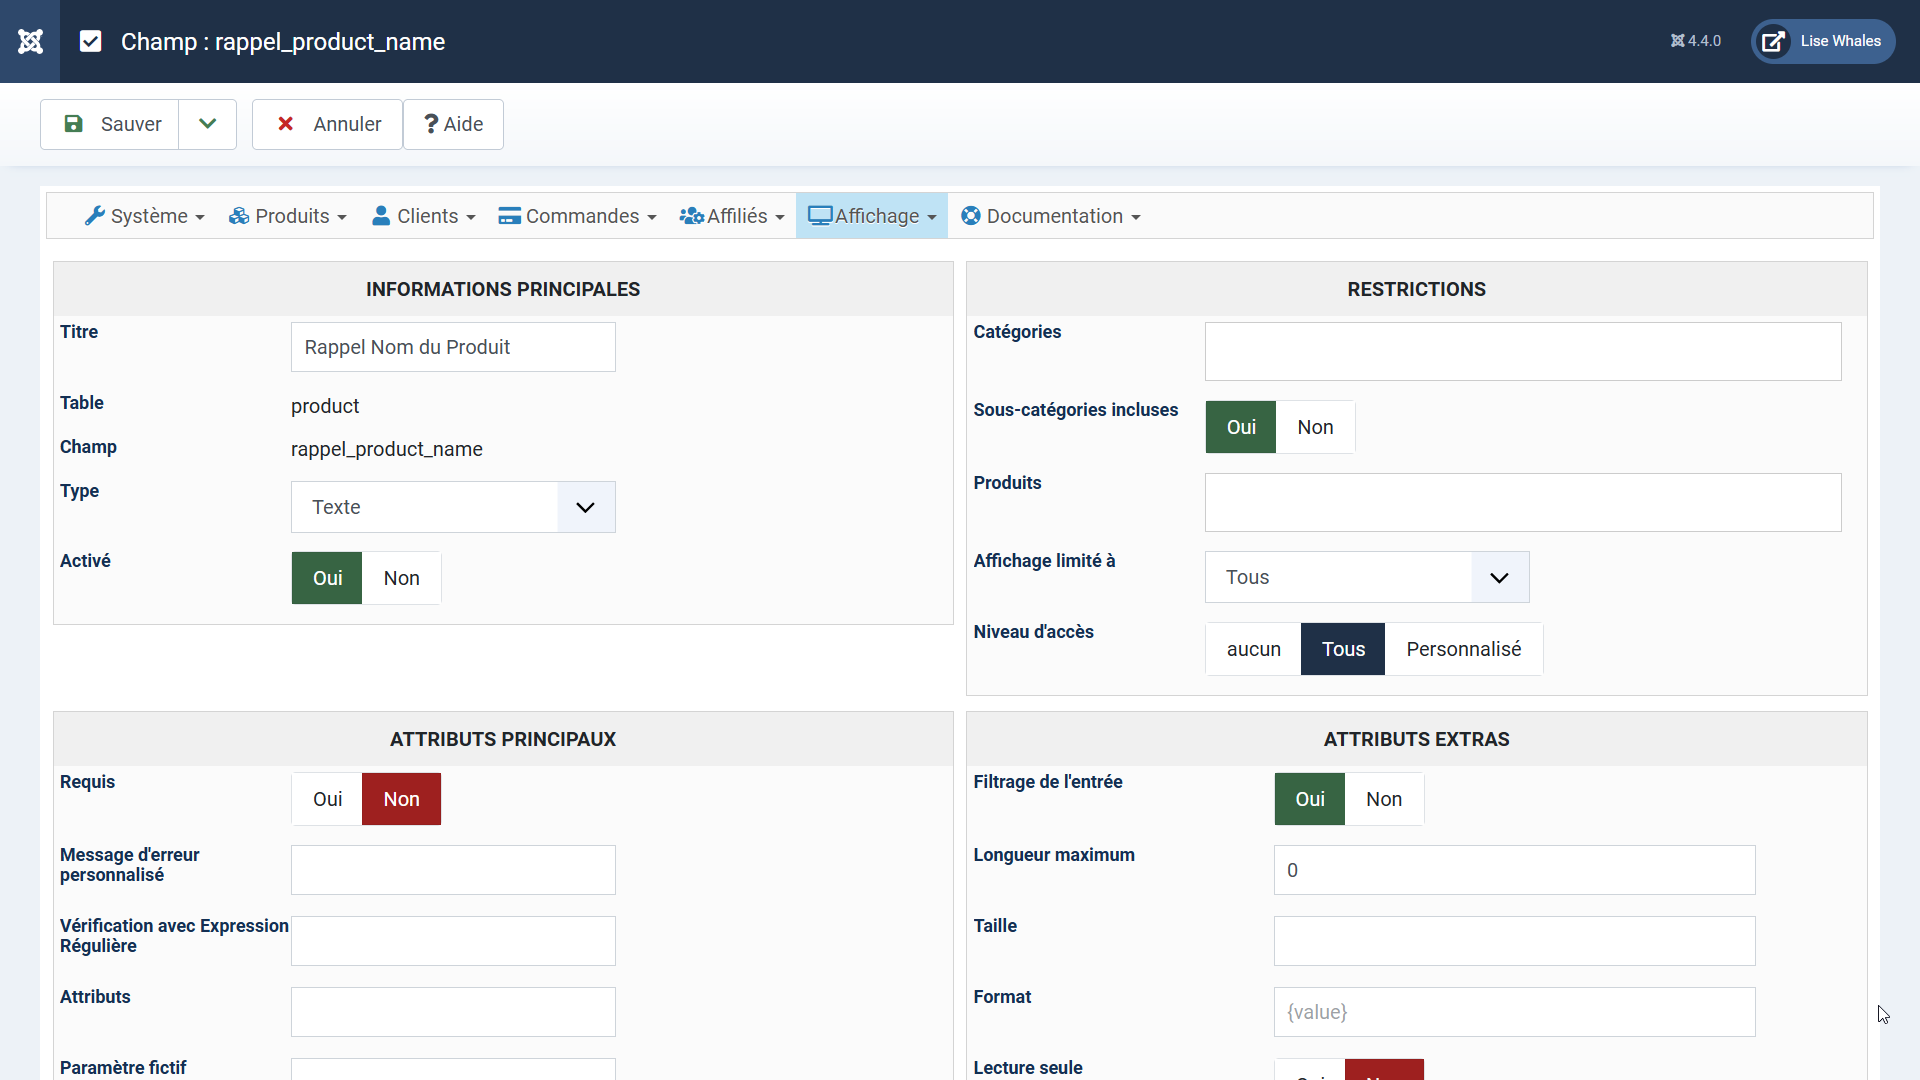This screenshot has width=1920, height=1080.
Task: Open the Aide help button
Action: pos(453,124)
